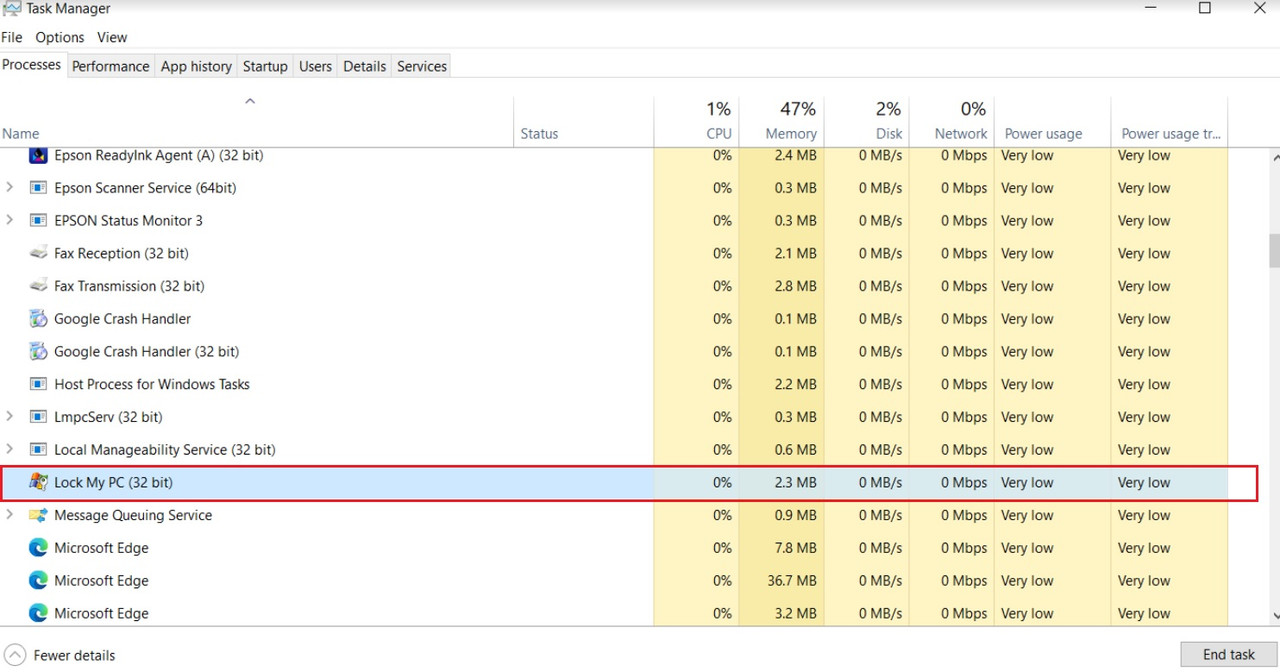Click the Epson Scanner Service process icon

click(38, 188)
